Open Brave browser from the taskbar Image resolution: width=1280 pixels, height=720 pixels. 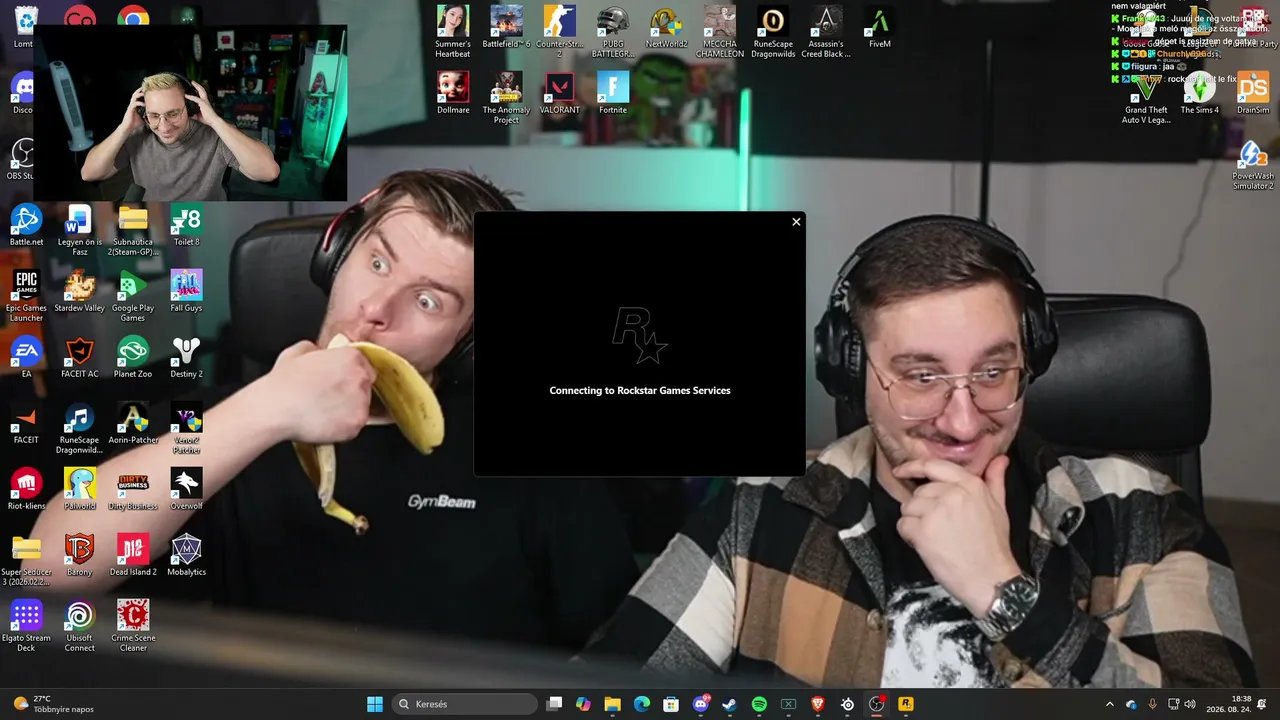[818, 704]
